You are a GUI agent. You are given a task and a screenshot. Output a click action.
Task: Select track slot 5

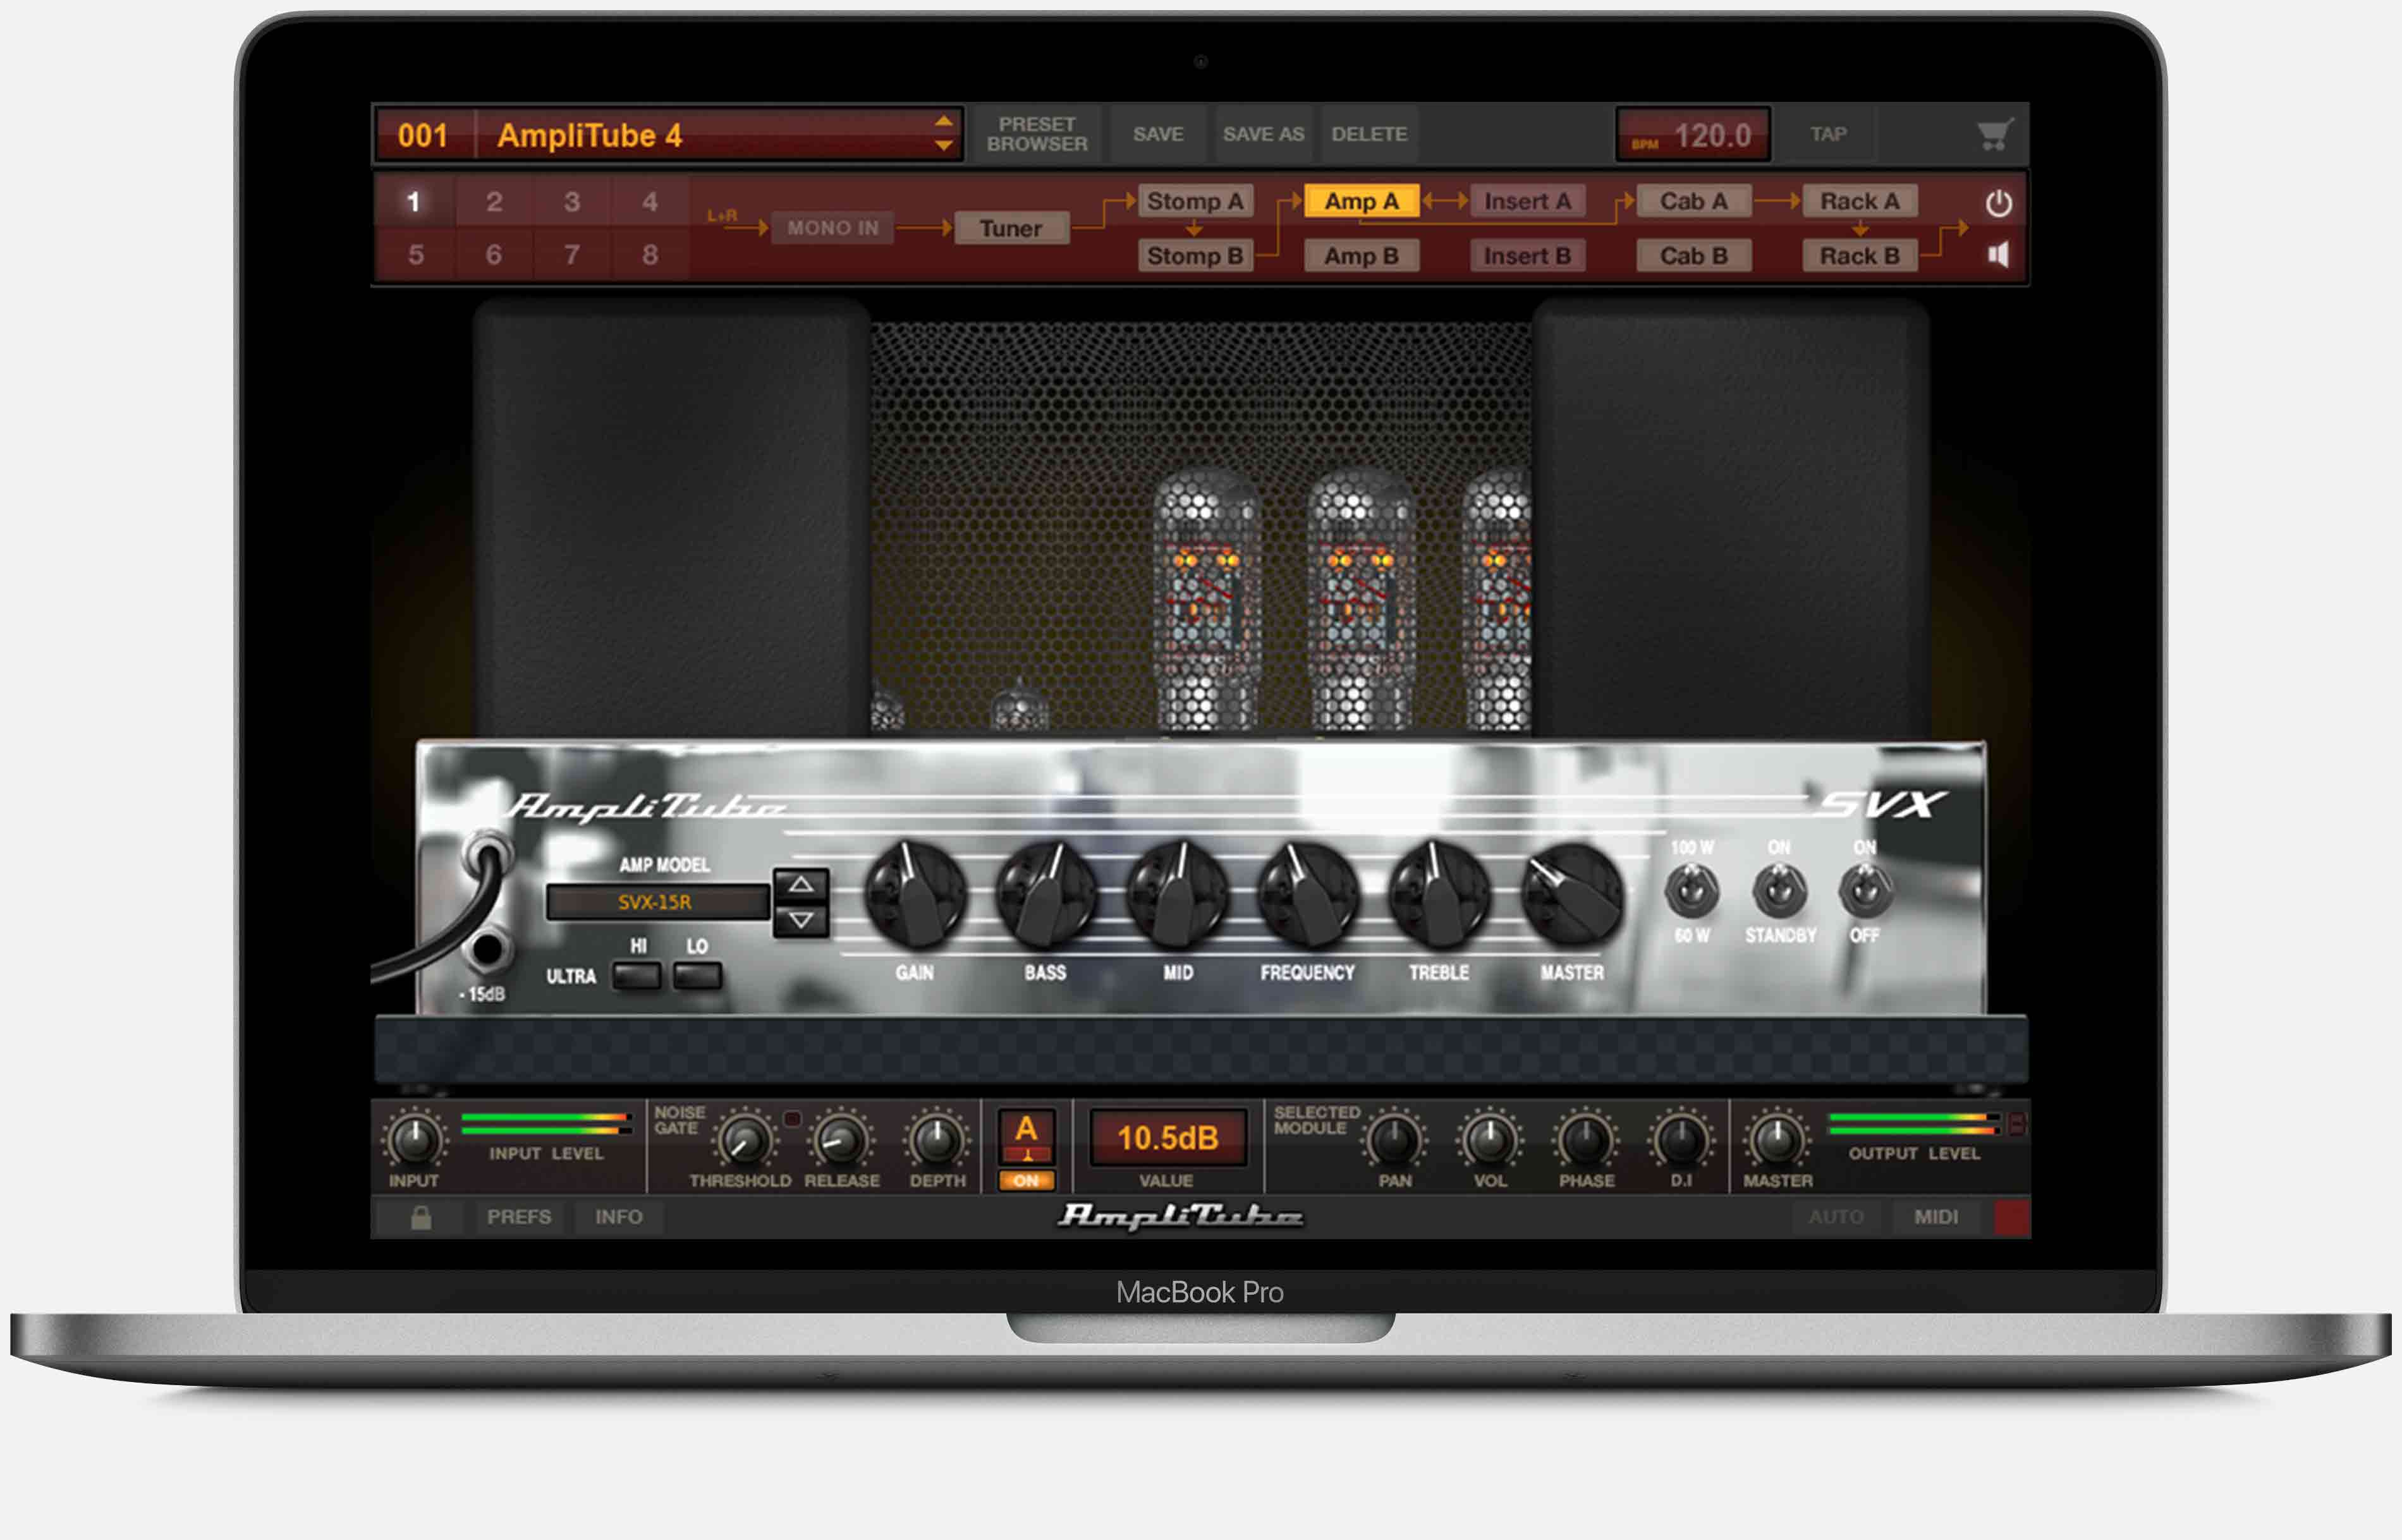click(x=416, y=255)
